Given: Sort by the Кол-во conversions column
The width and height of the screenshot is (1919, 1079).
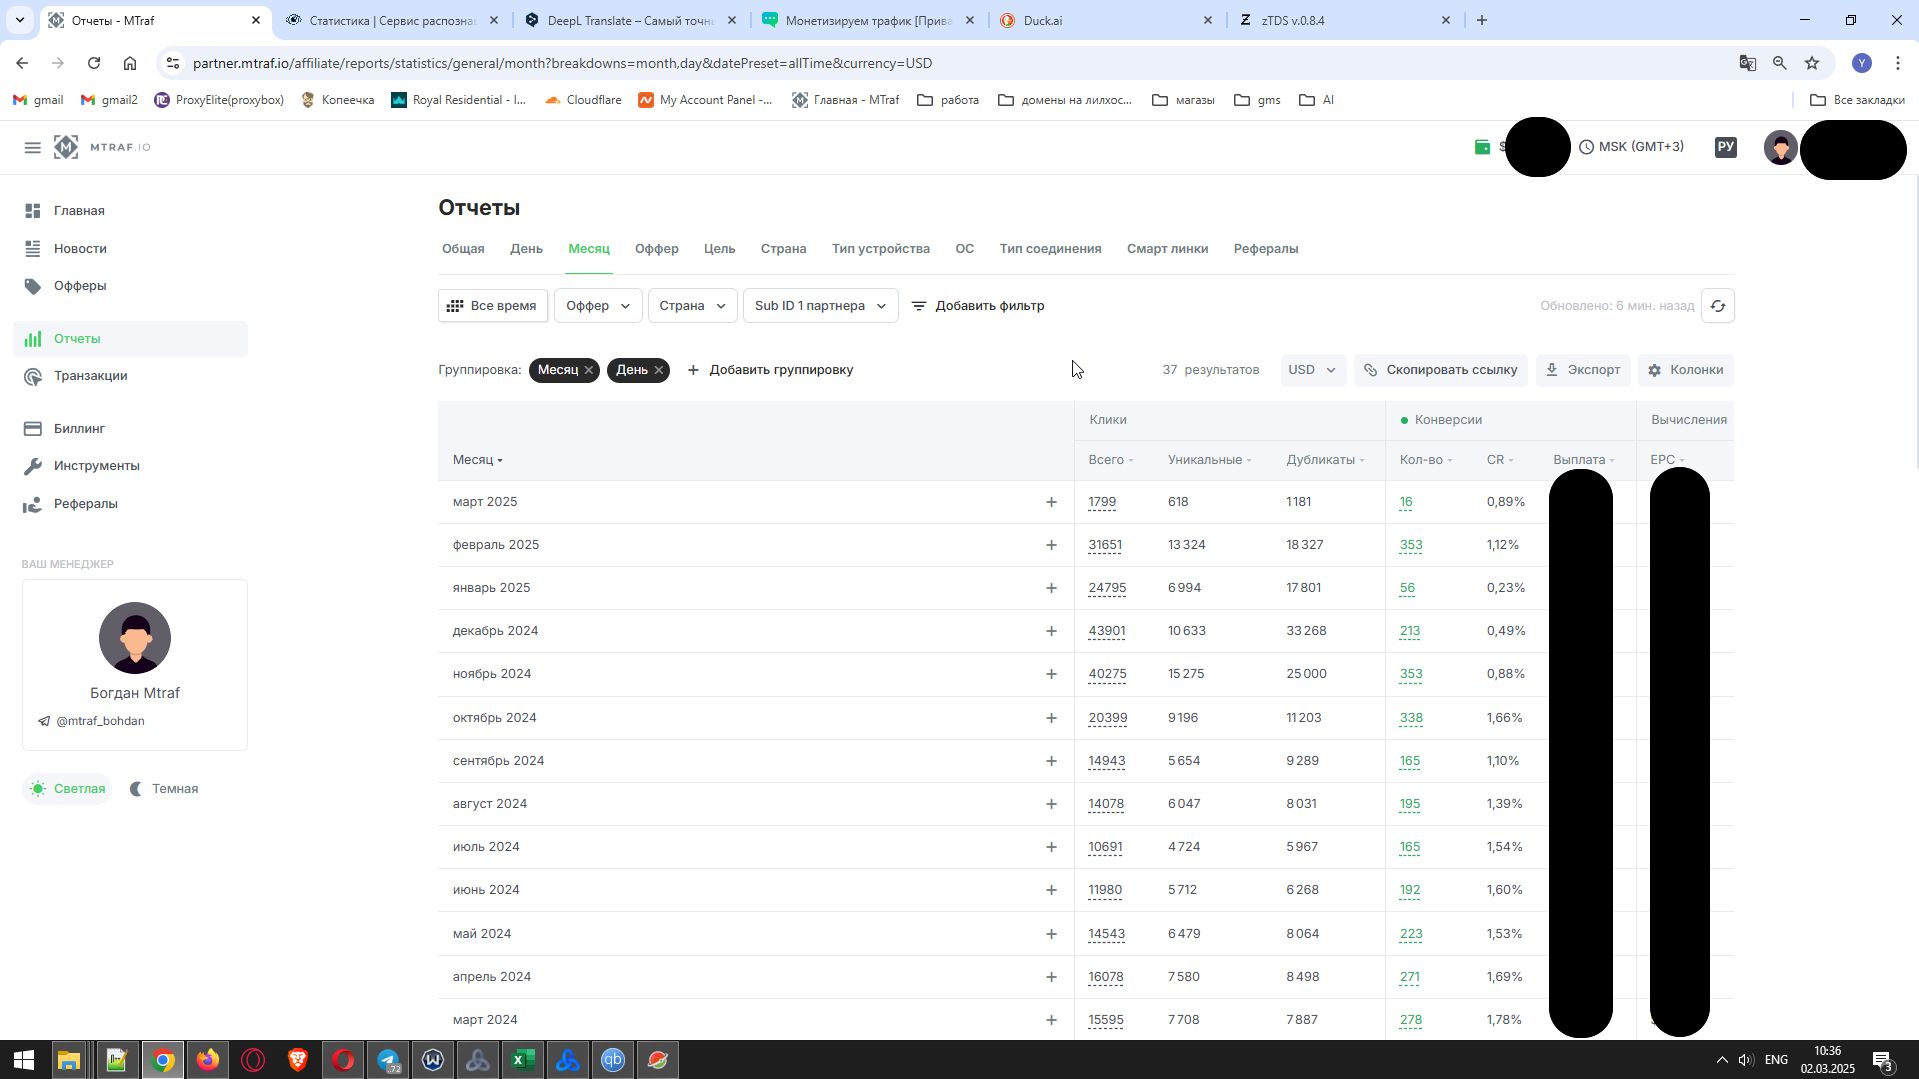Looking at the screenshot, I should coord(1425,460).
